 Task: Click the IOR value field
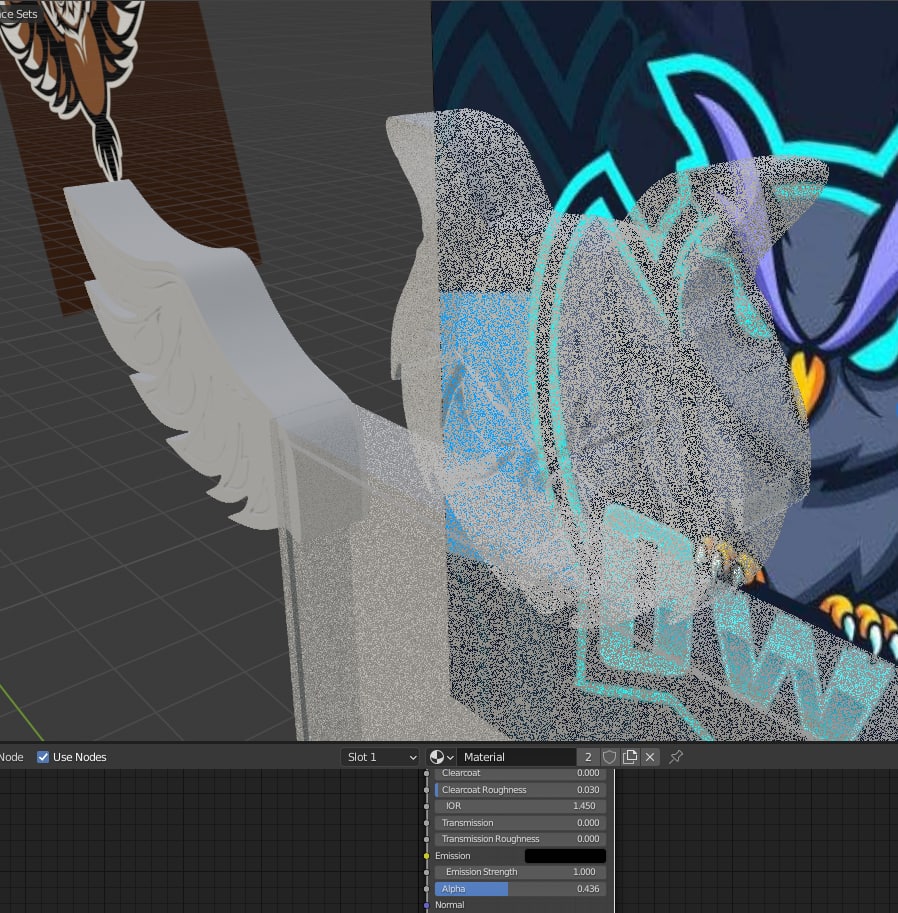pos(521,806)
